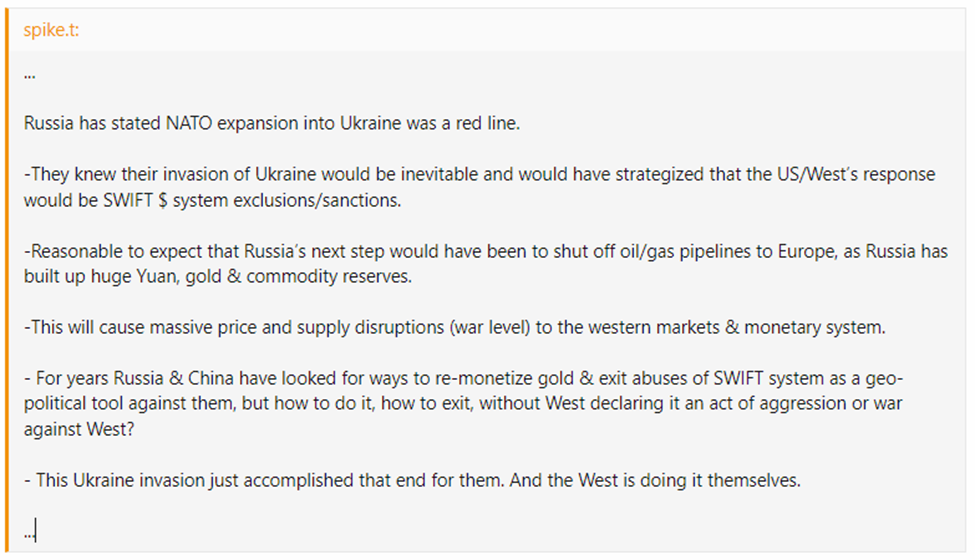Click the orange vertical bar on the left edge

9,280
